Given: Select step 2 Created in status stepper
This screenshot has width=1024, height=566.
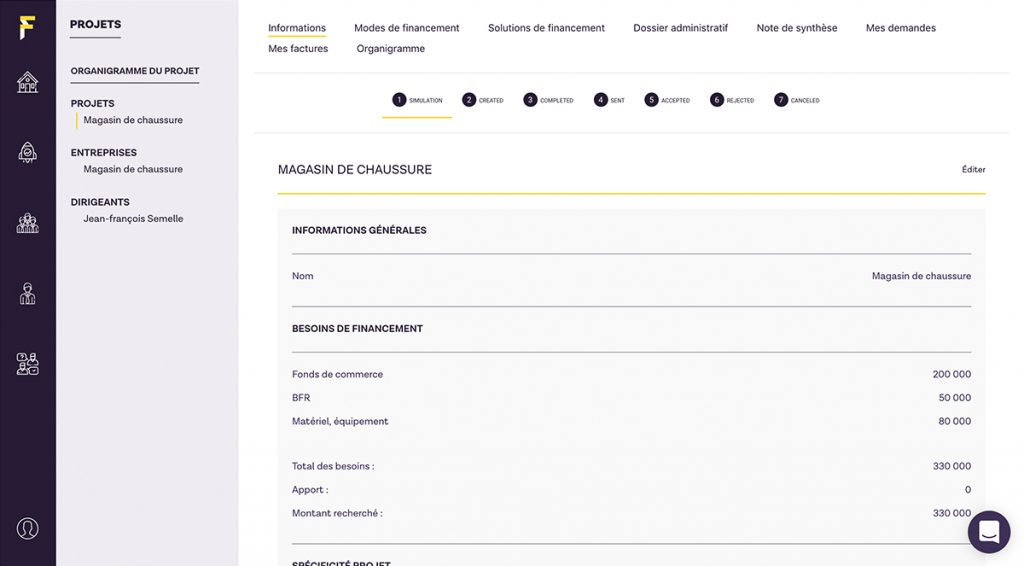Looking at the screenshot, I should tap(483, 100).
